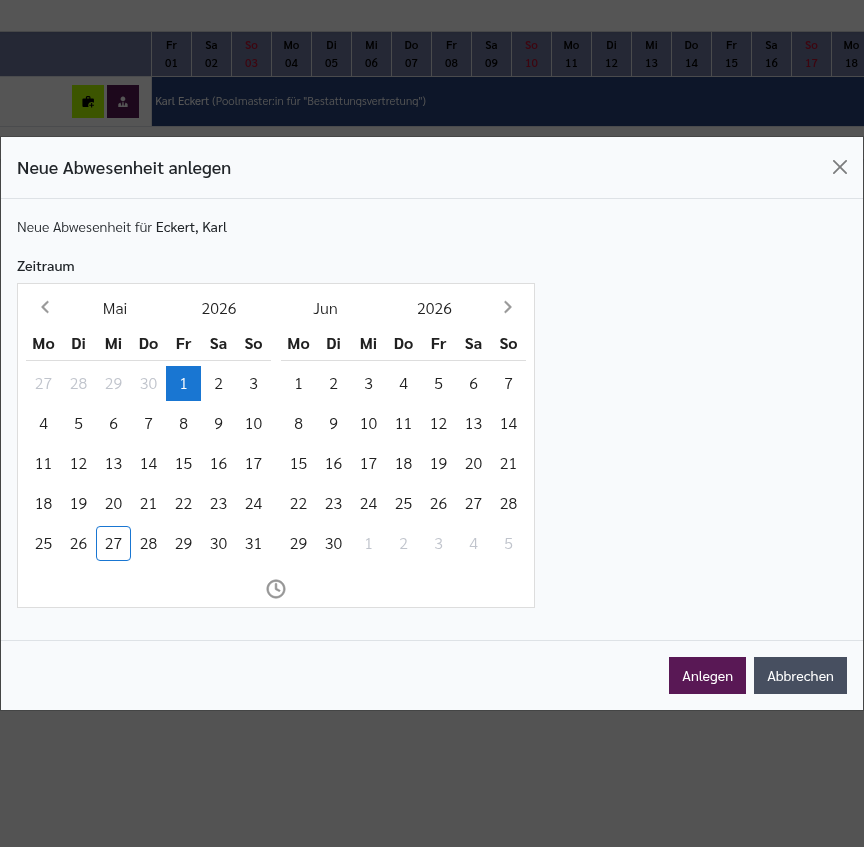Choose June 12 in the calendar

(439, 424)
